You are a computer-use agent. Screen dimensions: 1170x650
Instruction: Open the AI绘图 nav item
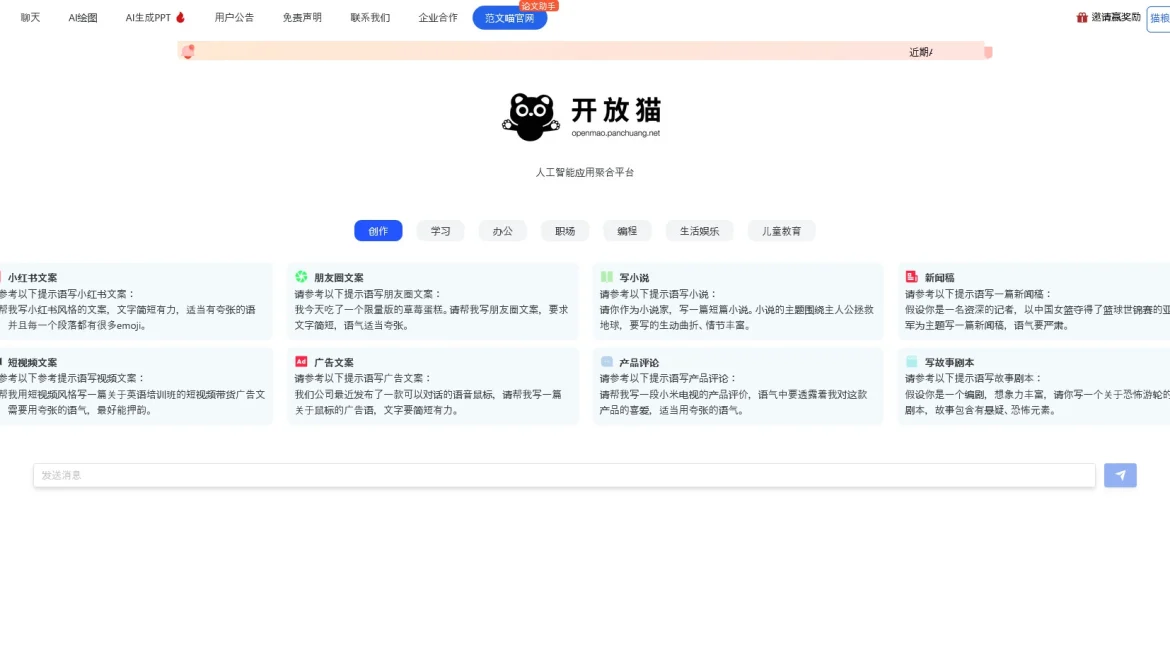click(83, 17)
